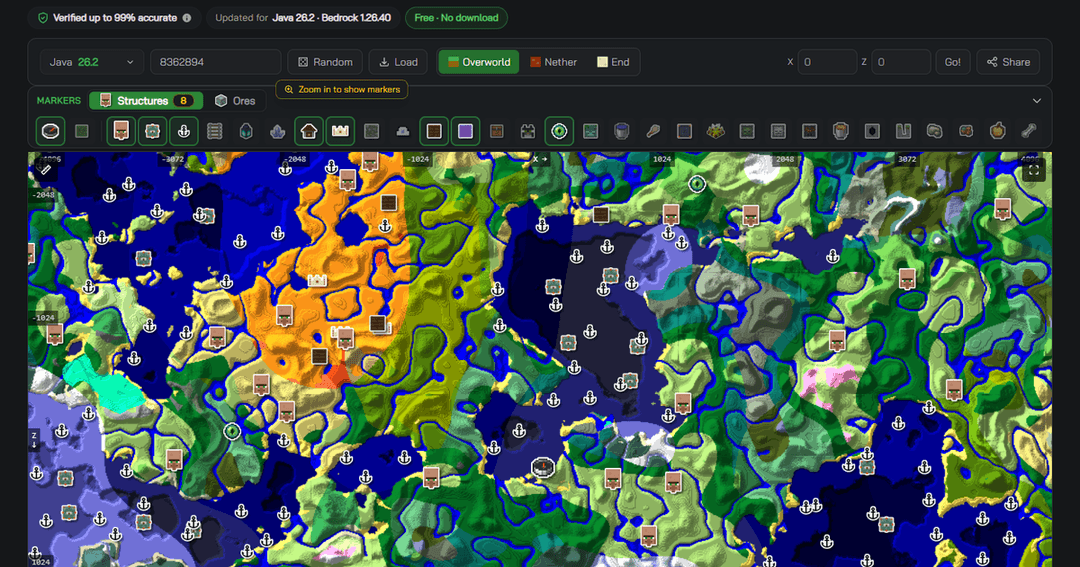The image size is (1080, 567).
Task: Enable the gray ore rock filter
Action: click(x=935, y=131)
